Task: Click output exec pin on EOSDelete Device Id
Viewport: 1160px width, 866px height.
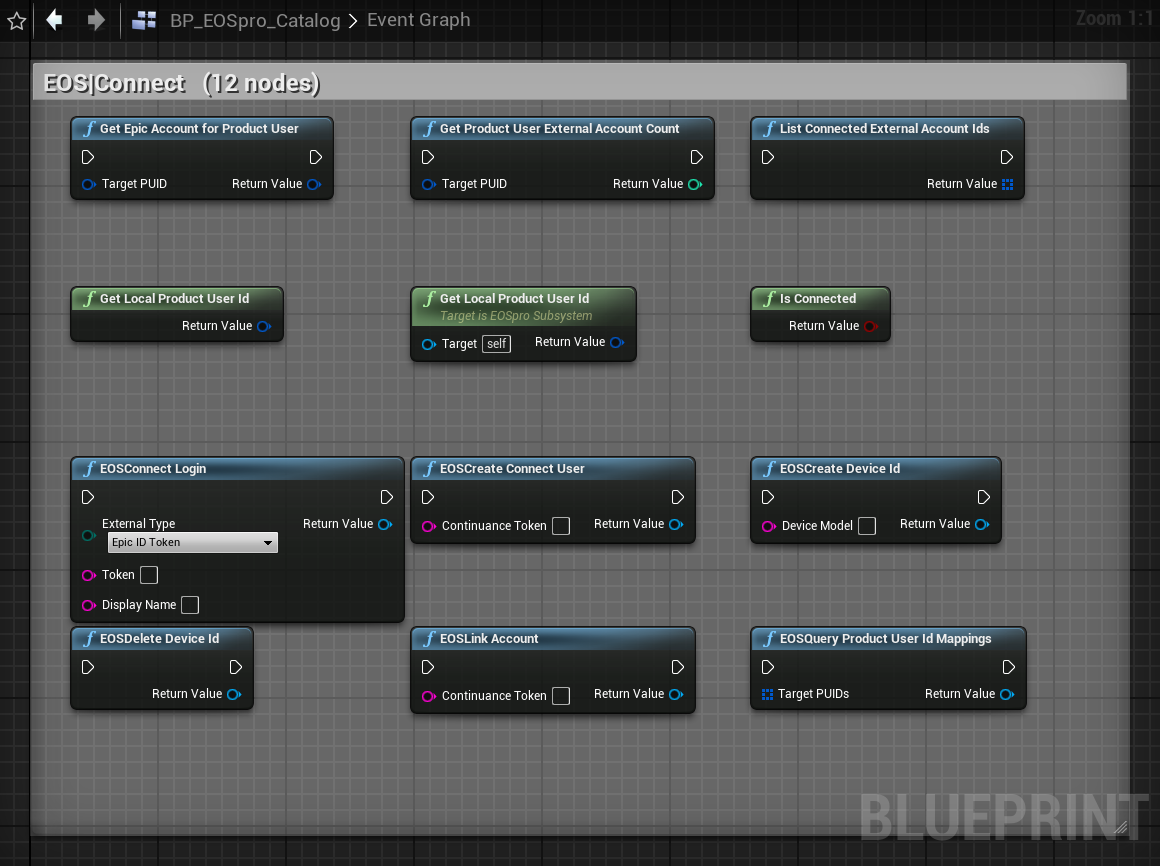Action: (x=236, y=667)
